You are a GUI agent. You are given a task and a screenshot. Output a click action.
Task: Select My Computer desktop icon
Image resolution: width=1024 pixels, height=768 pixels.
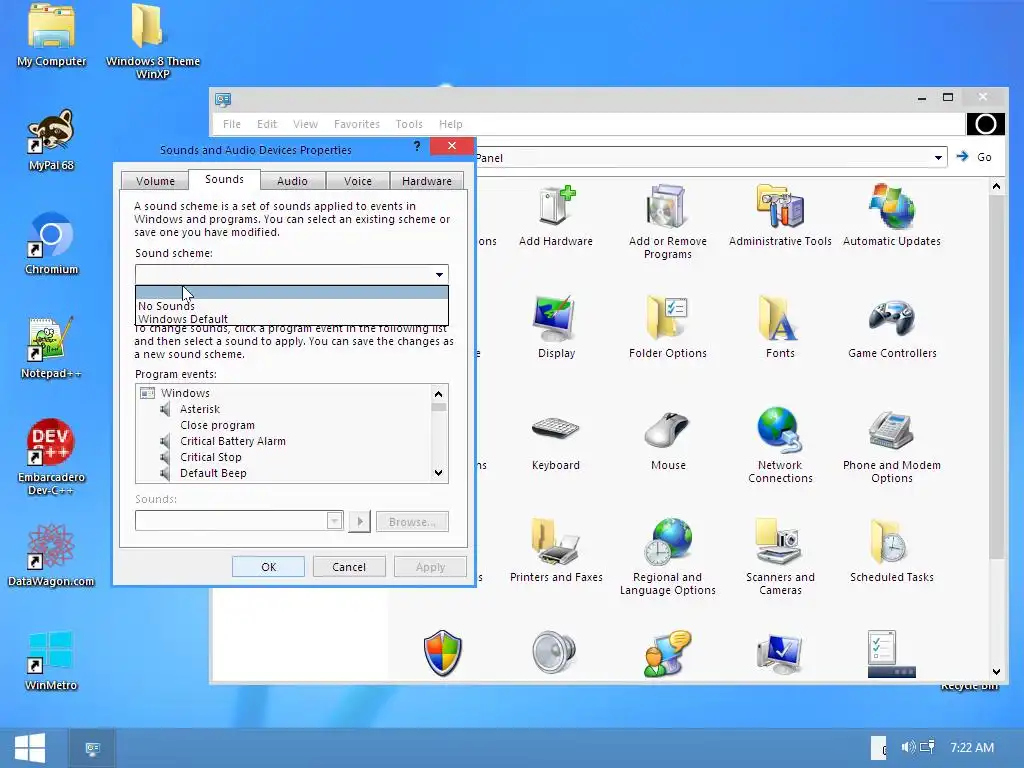pyautogui.click(x=51, y=36)
